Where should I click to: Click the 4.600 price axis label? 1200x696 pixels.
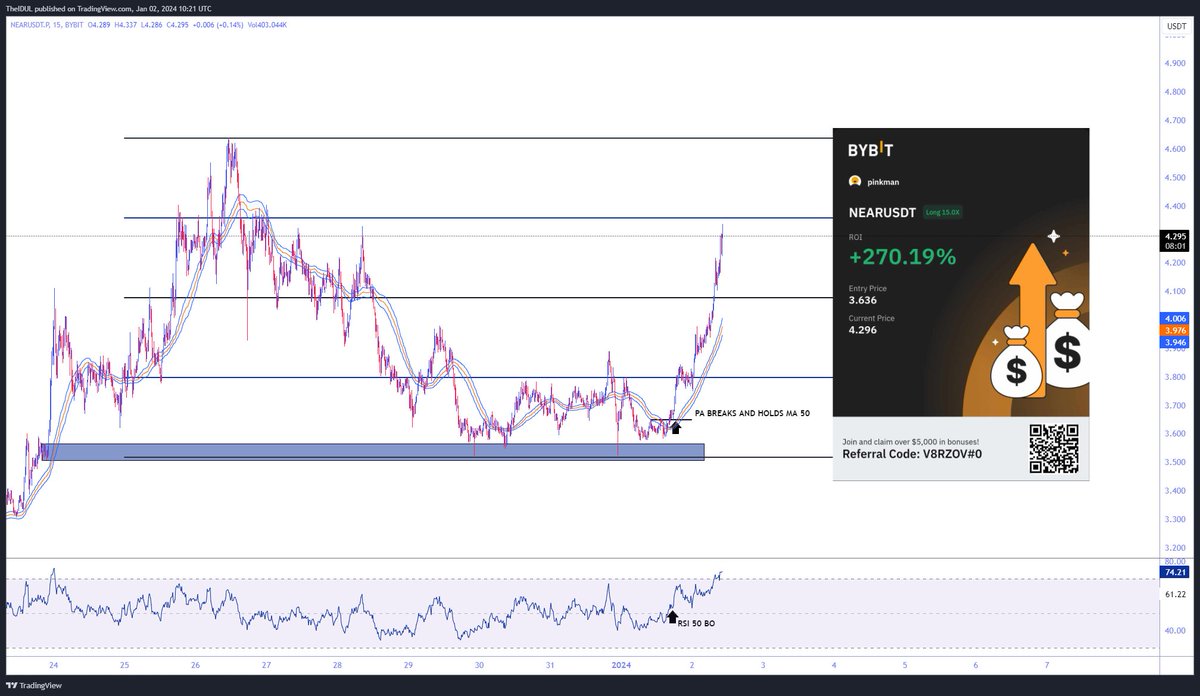[1175, 149]
